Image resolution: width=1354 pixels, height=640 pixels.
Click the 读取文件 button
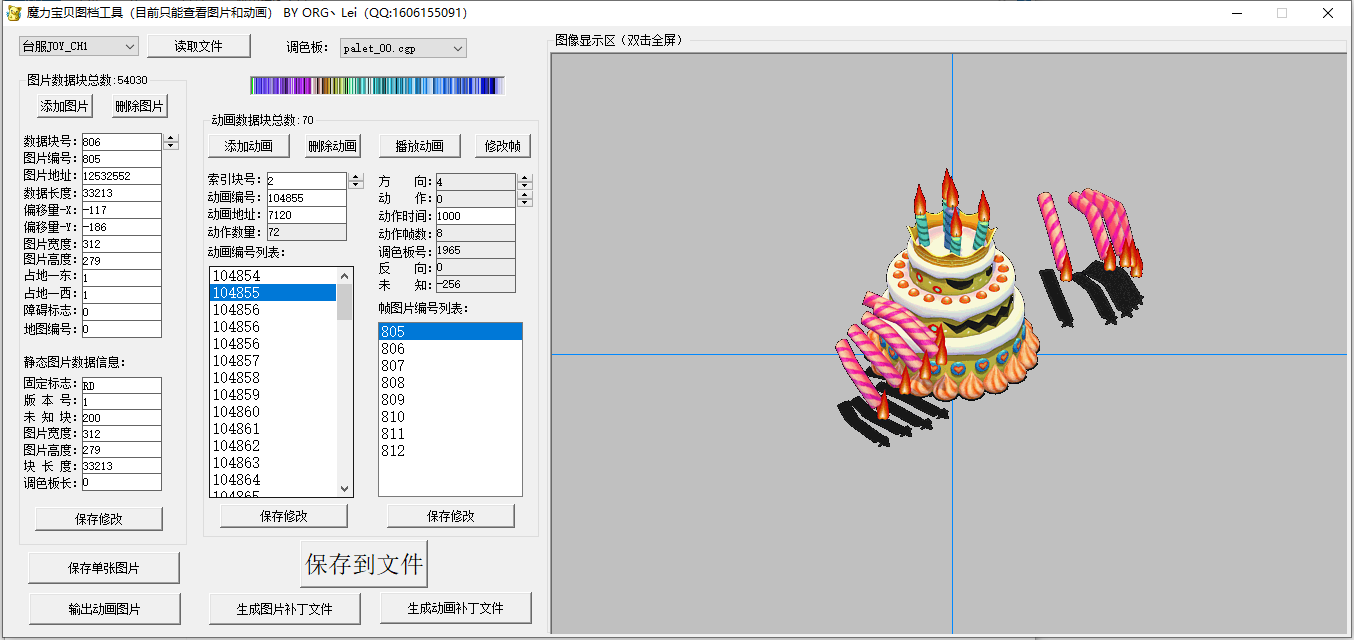tap(198, 46)
